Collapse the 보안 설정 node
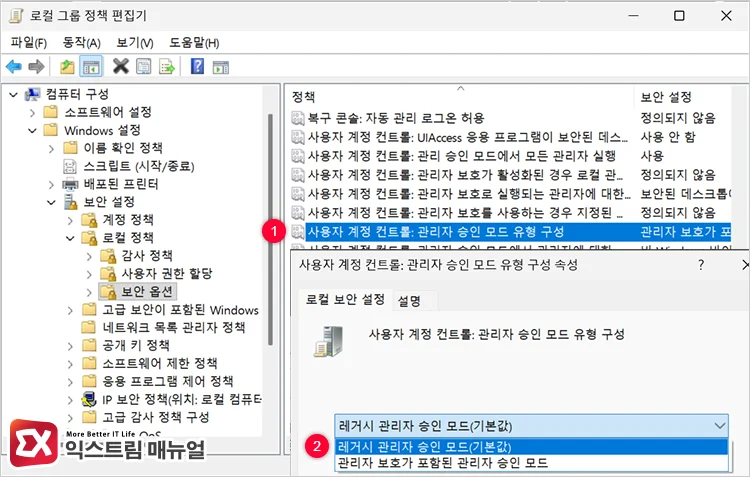The width and height of the screenshot is (750, 477). (51, 202)
